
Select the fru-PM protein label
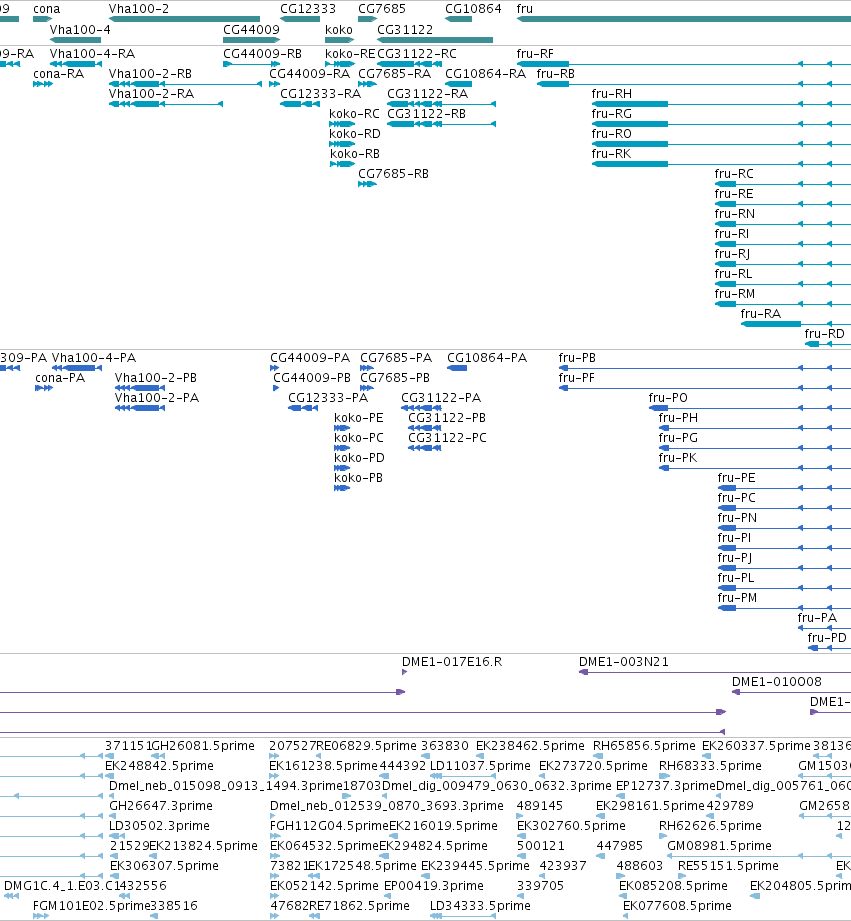[737, 597]
